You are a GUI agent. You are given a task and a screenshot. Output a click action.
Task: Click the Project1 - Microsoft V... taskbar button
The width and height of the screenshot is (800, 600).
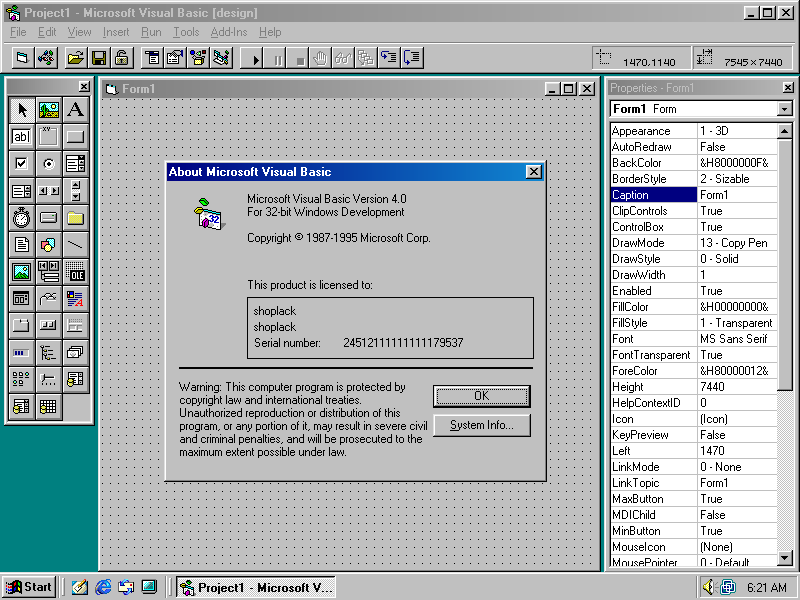pos(256,587)
